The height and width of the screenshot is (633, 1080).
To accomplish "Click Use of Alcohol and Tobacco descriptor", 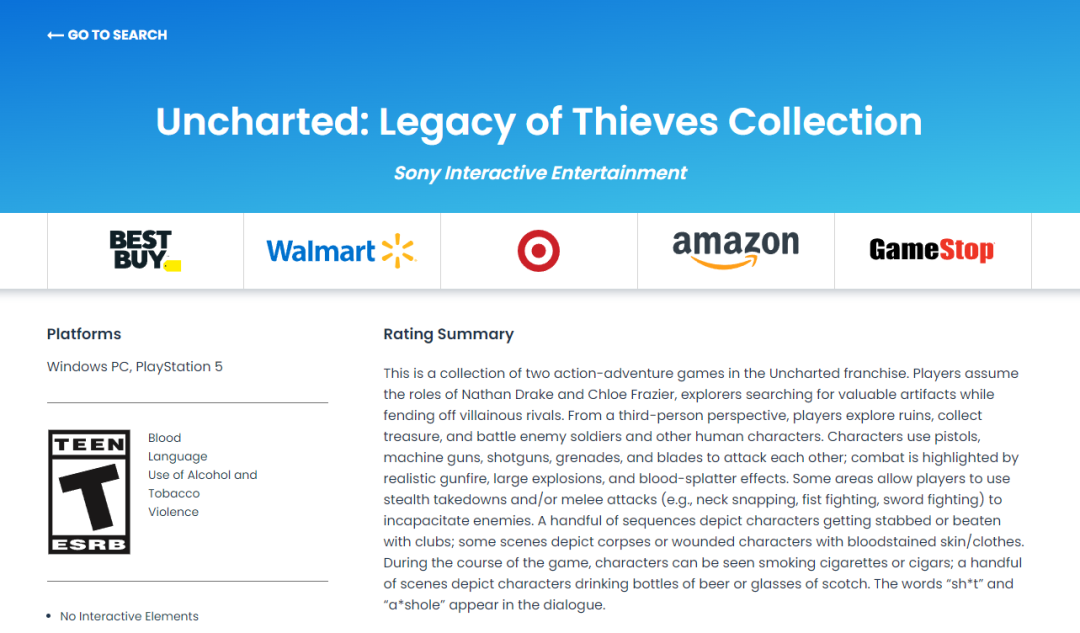I will tap(202, 484).
